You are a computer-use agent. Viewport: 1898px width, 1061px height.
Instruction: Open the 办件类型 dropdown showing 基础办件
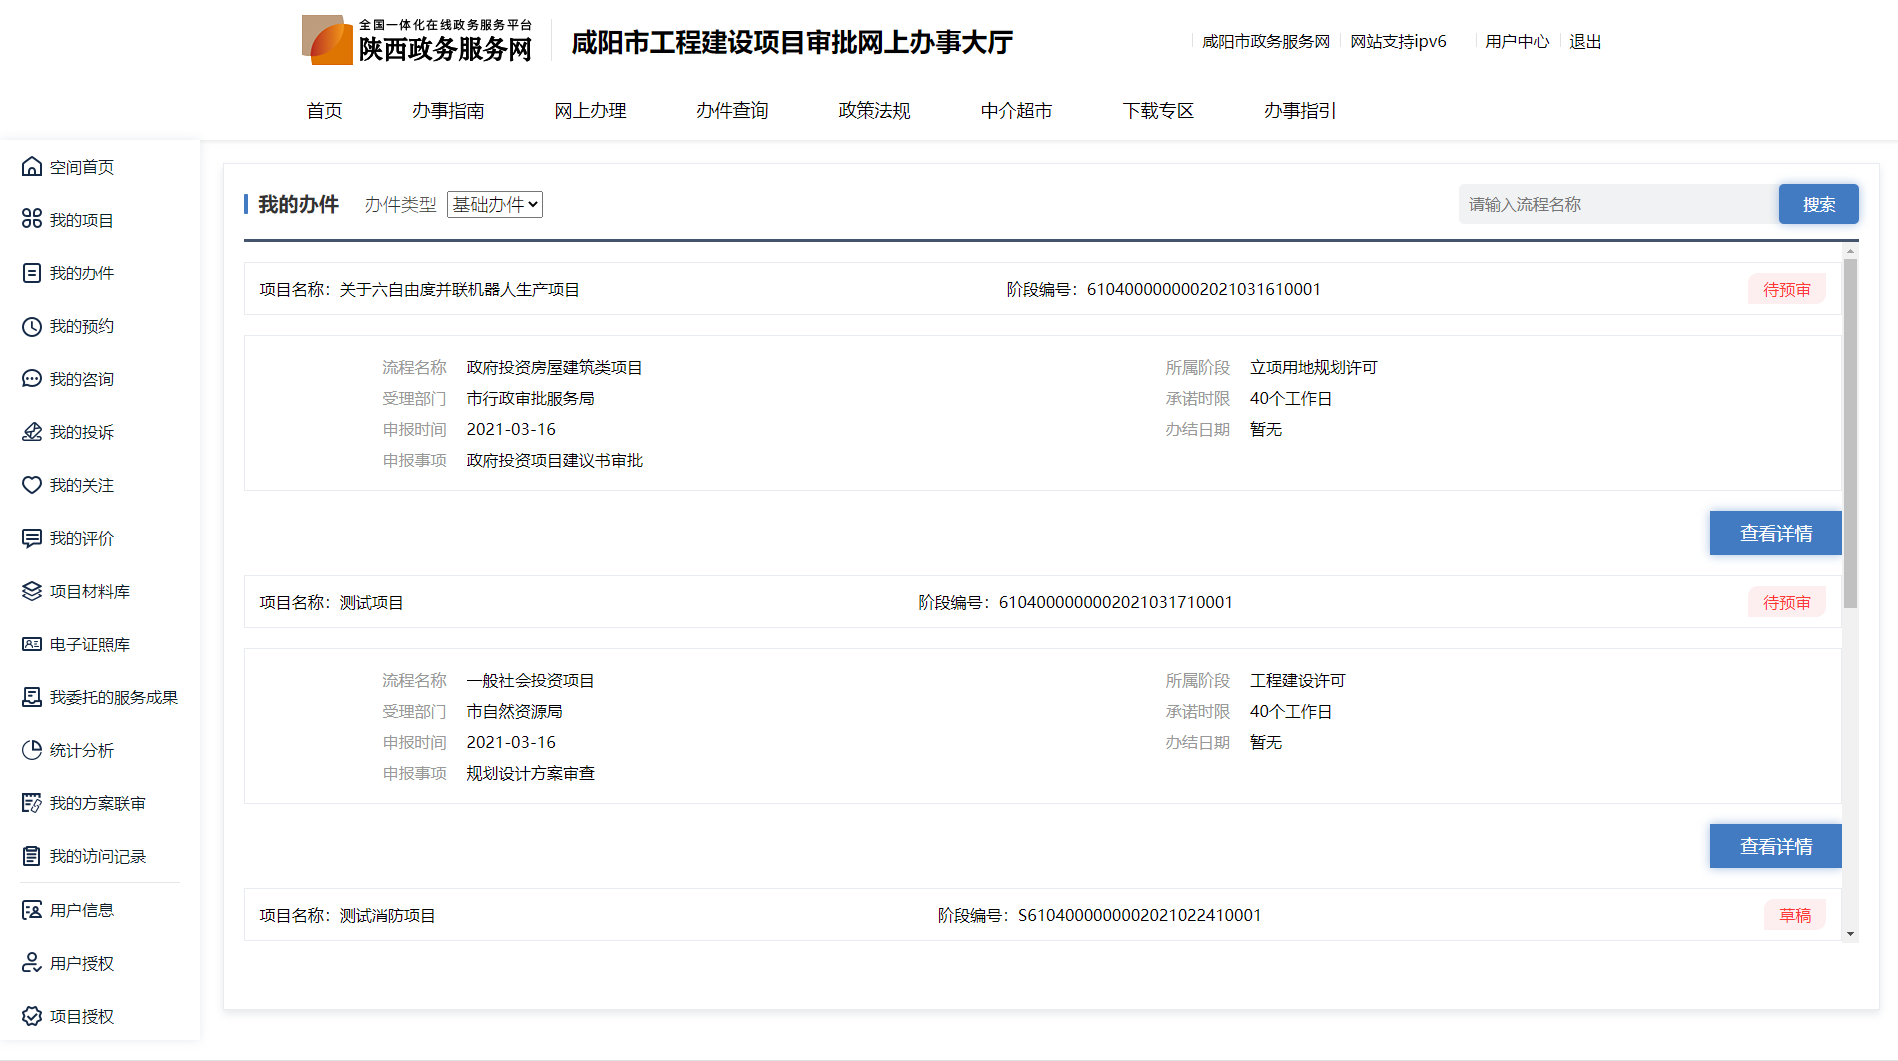(x=494, y=205)
